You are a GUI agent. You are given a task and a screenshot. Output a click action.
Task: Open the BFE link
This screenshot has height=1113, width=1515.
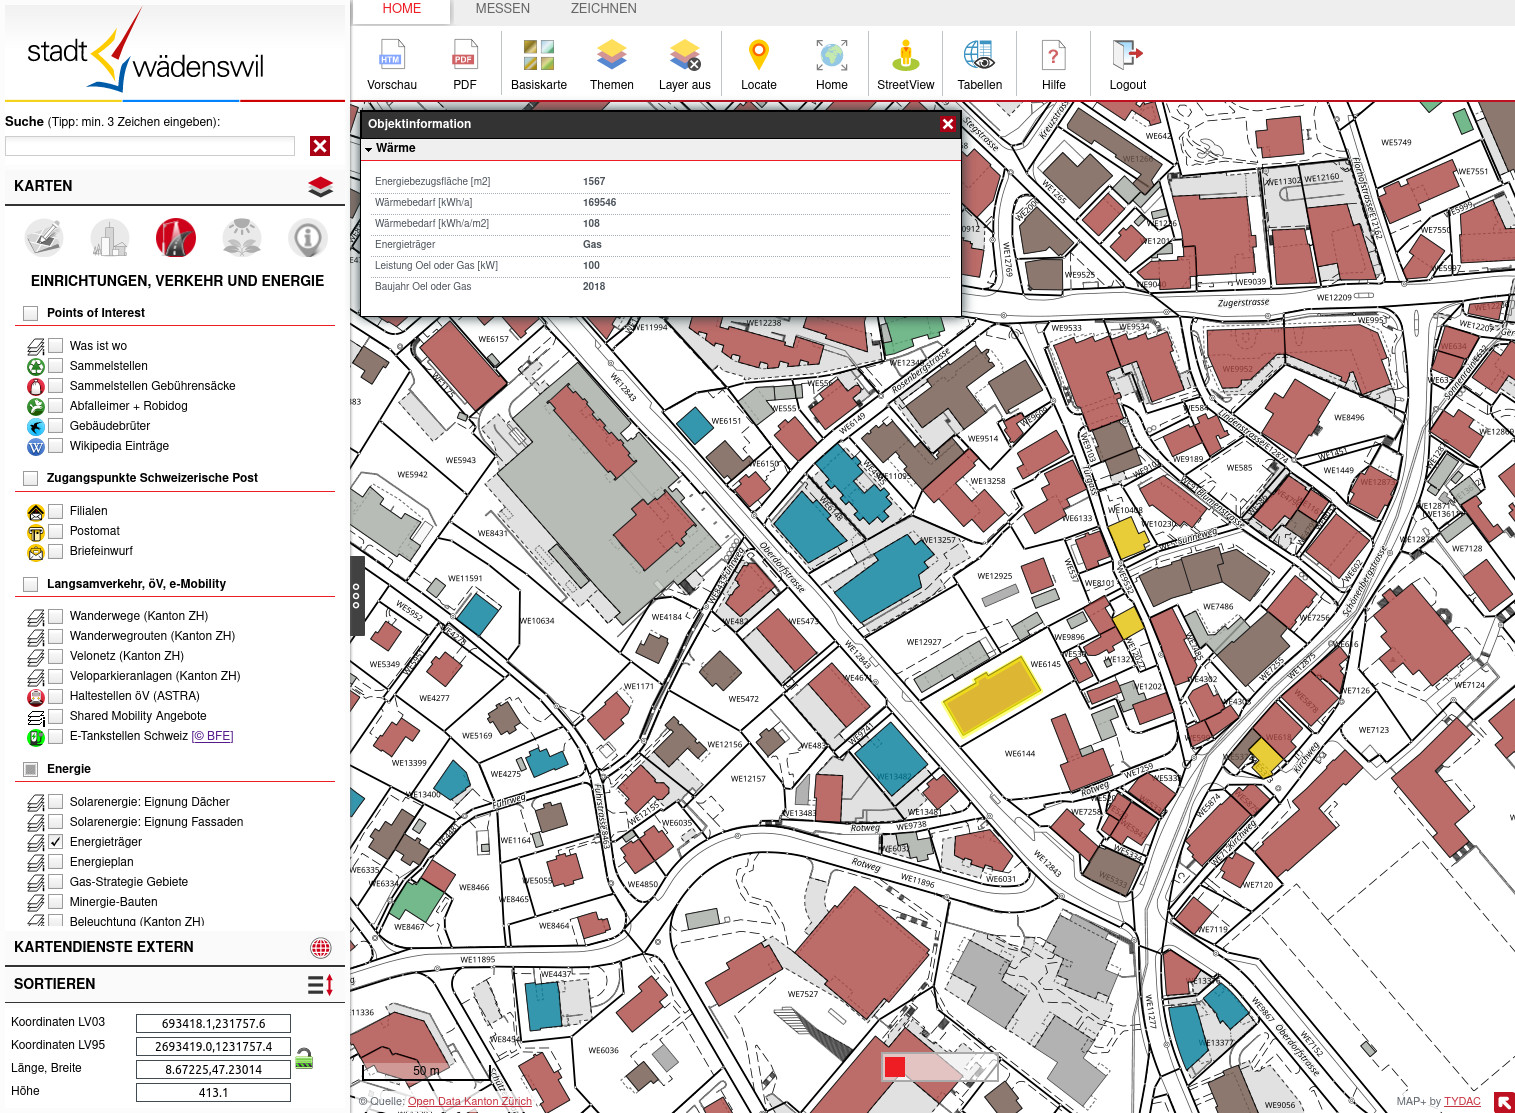coord(212,736)
